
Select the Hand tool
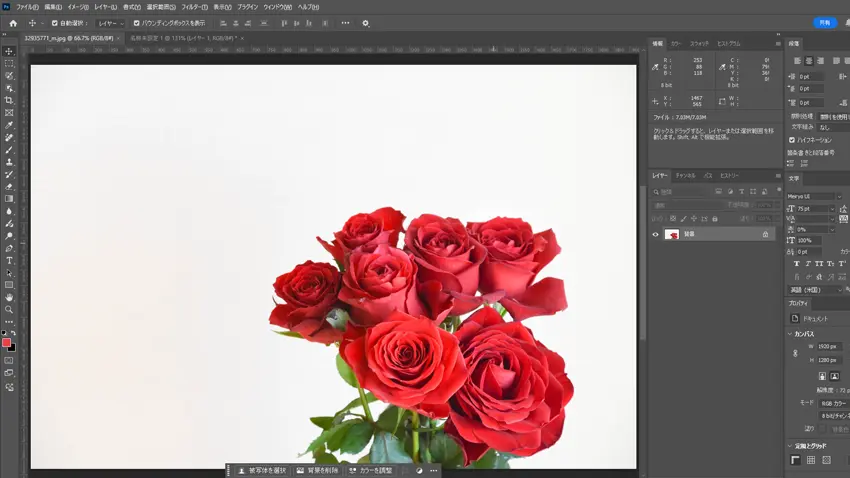[x=9, y=297]
